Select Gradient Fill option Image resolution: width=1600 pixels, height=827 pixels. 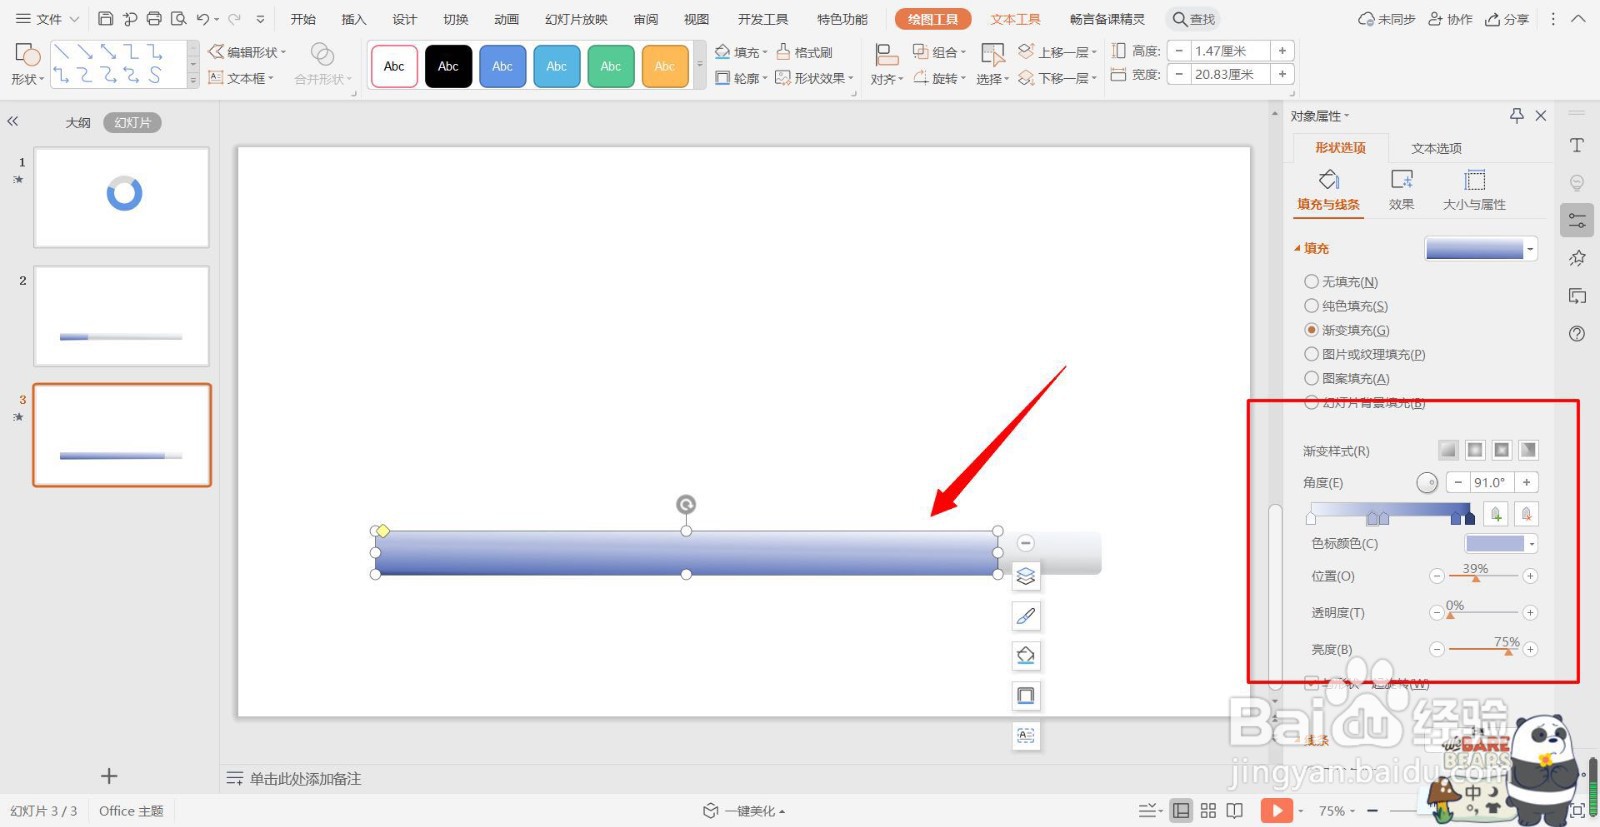[x=1347, y=330]
